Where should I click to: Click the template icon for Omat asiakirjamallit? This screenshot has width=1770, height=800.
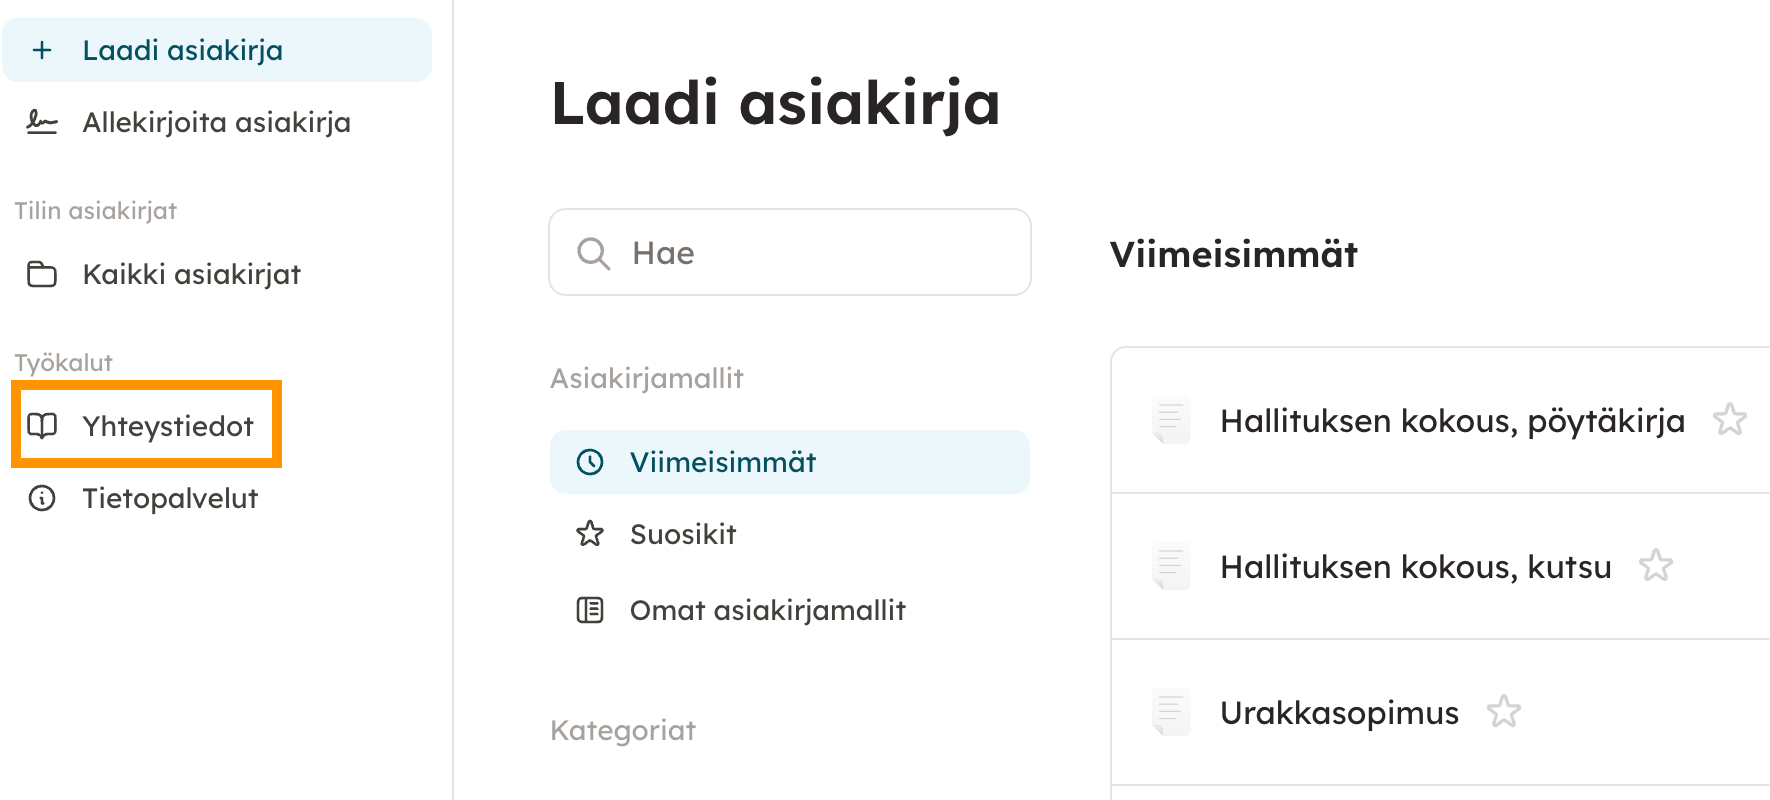pos(590,610)
